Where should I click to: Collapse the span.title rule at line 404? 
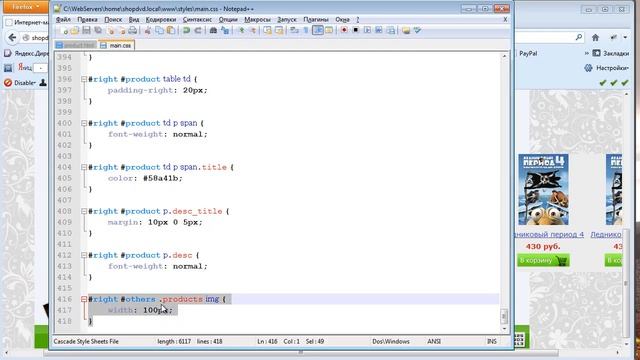(84, 167)
